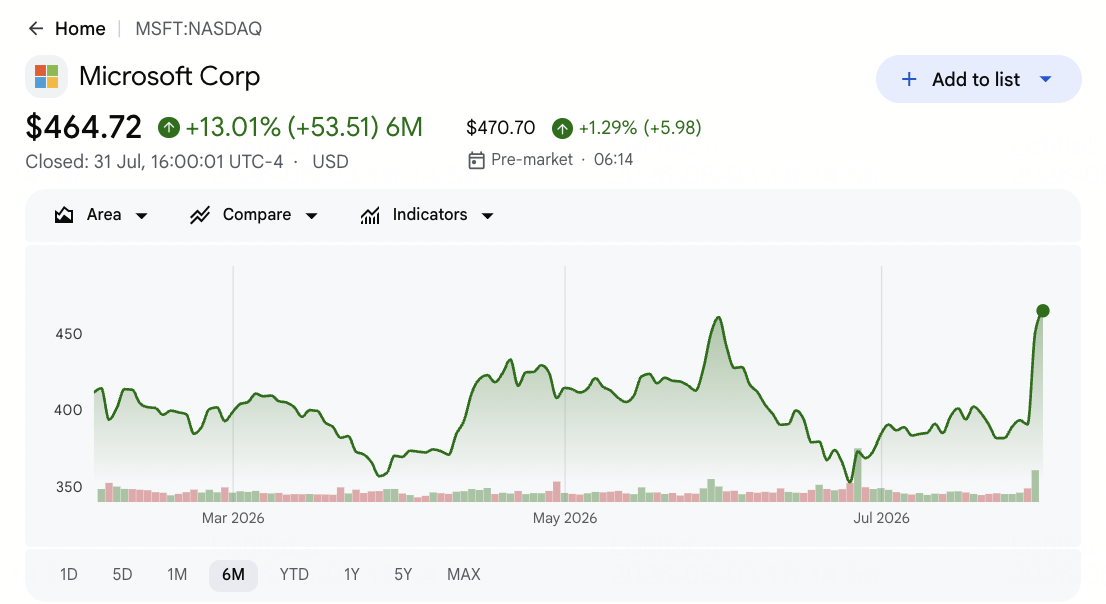Expand the Indicators dropdown arrow
The image size is (1106, 604).
pos(487,215)
